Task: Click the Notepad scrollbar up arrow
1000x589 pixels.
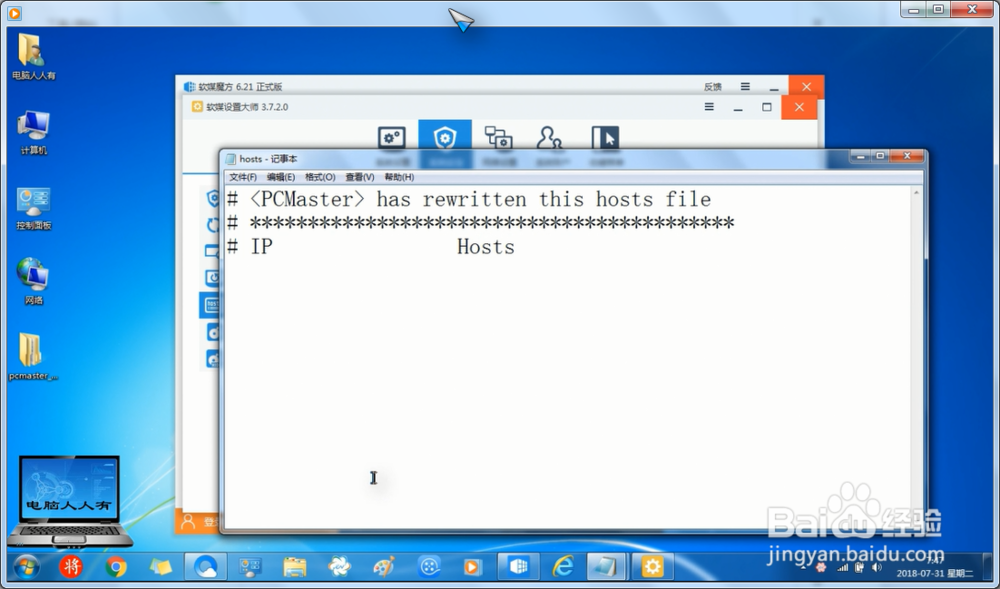Action: (x=916, y=193)
